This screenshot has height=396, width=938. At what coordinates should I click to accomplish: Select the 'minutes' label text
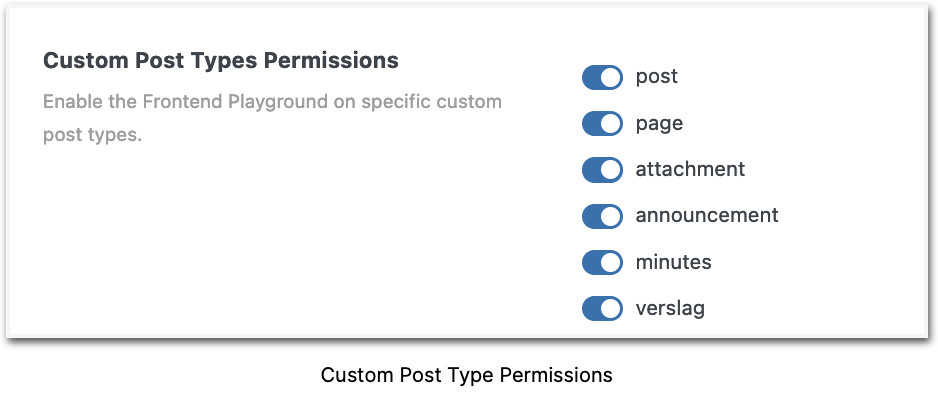point(673,262)
